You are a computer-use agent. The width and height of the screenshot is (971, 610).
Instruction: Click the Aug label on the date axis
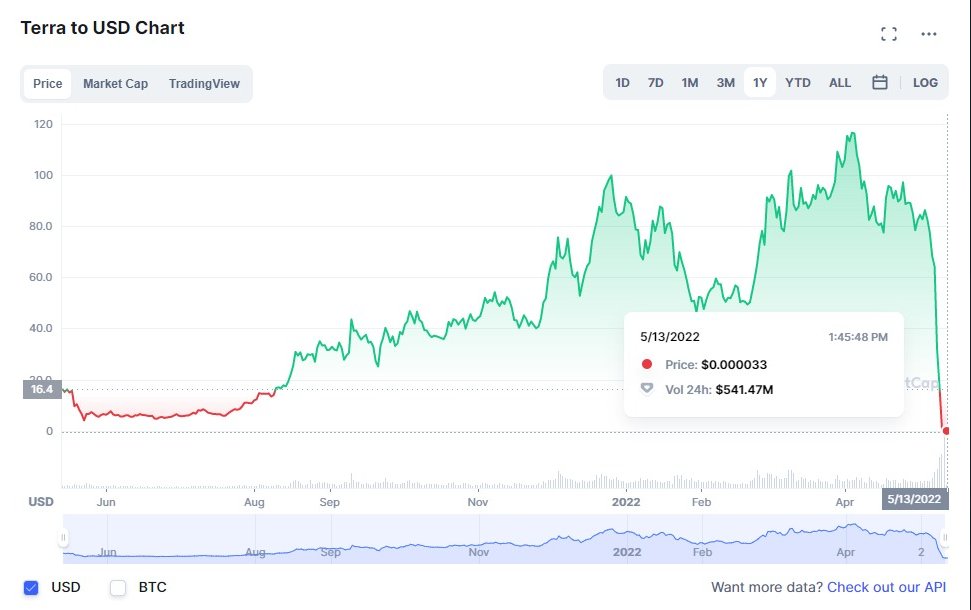pyautogui.click(x=254, y=502)
